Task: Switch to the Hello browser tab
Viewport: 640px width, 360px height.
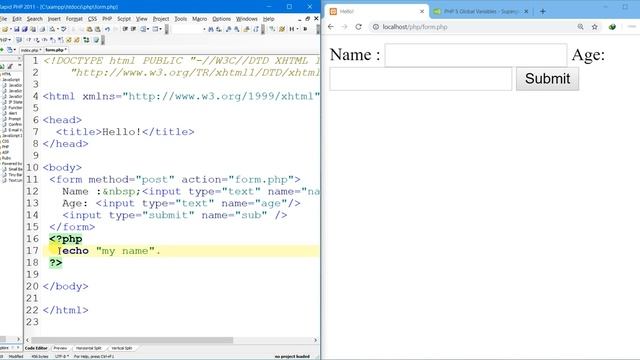Action: (x=376, y=11)
